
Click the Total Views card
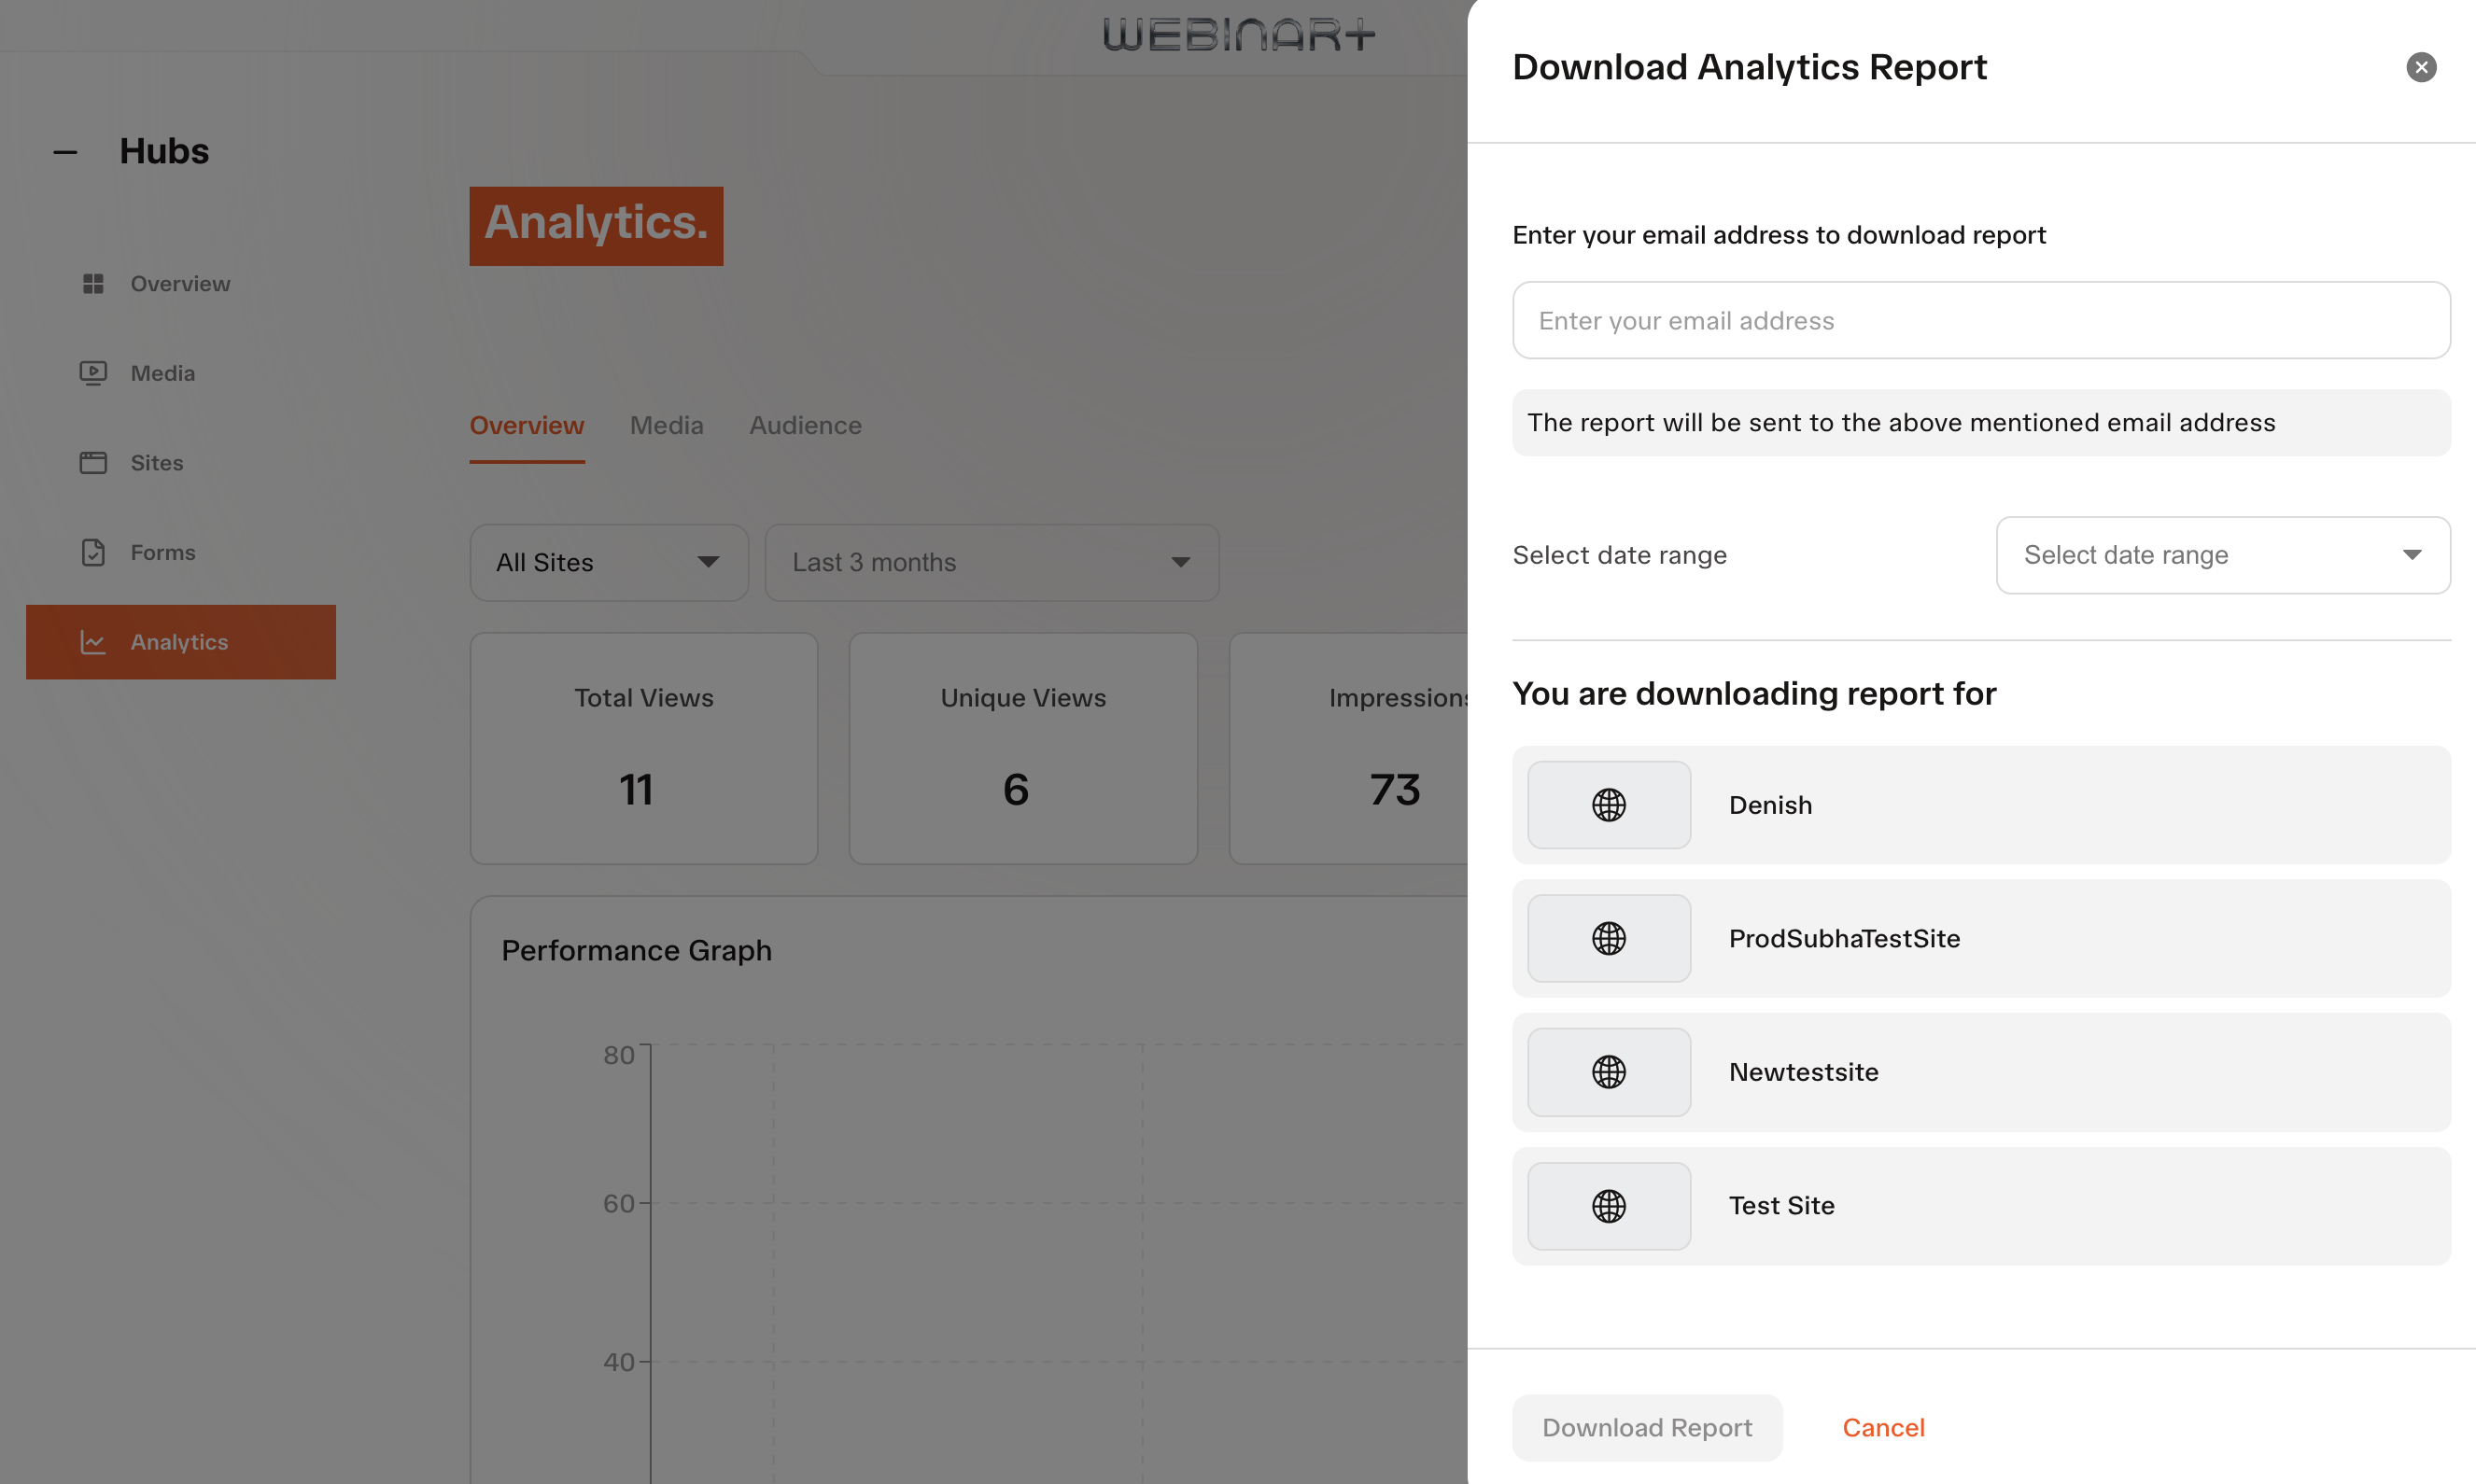pos(644,748)
